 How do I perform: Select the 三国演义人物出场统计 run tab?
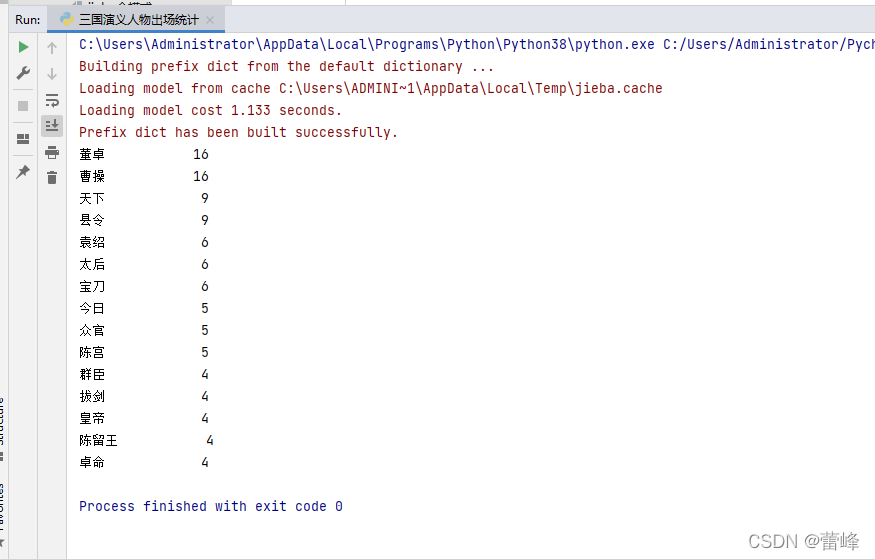136,20
